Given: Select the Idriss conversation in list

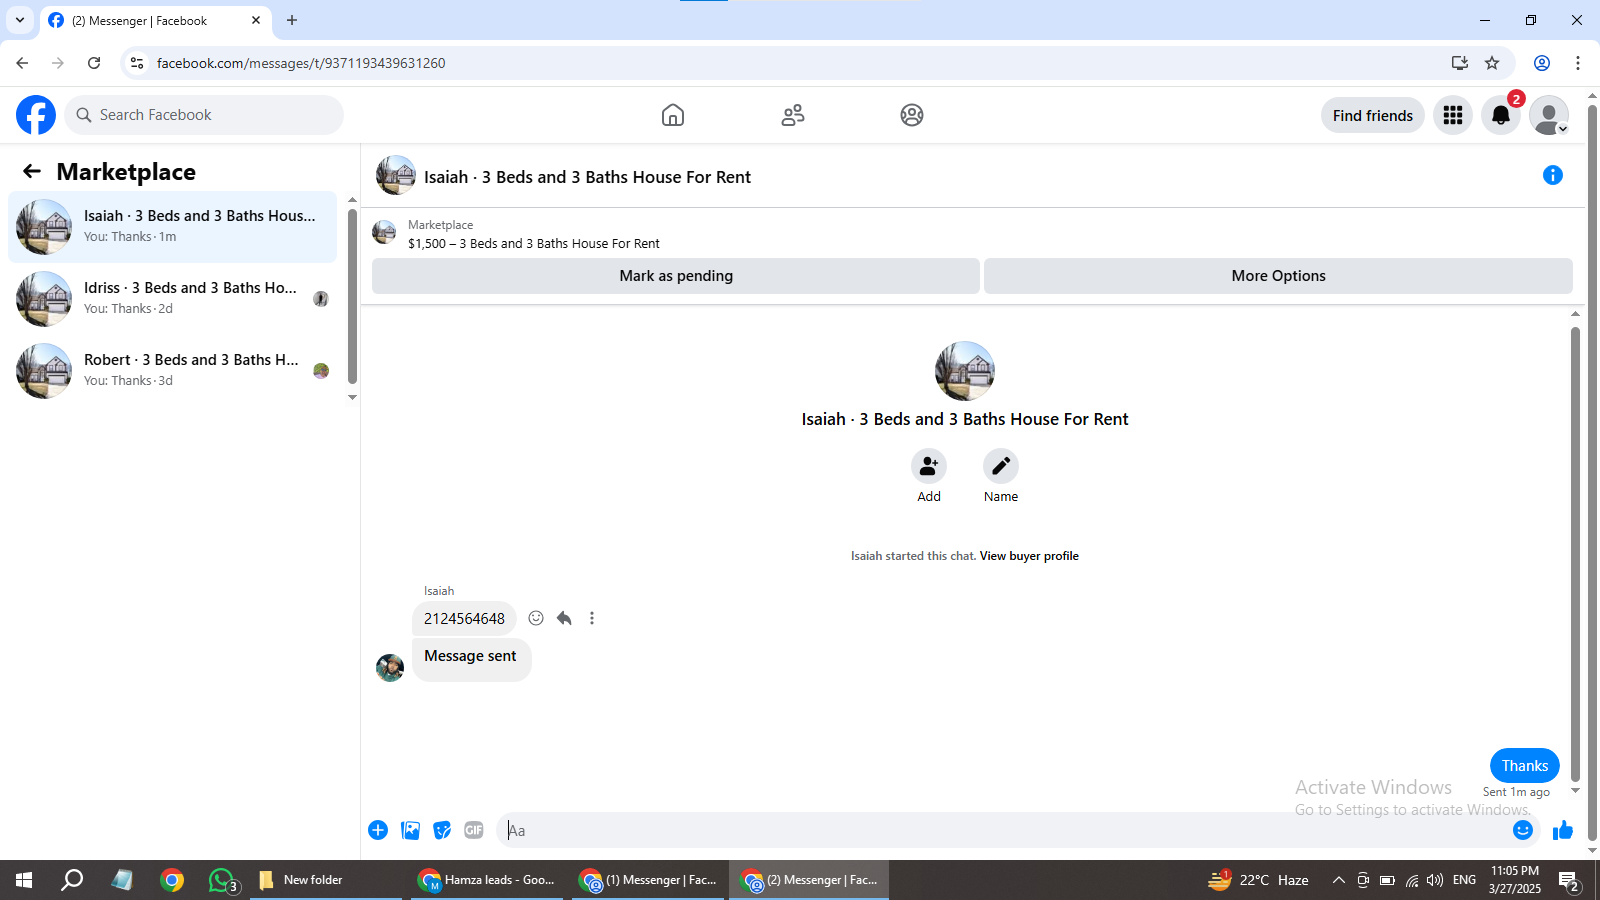Looking at the screenshot, I should [x=173, y=299].
